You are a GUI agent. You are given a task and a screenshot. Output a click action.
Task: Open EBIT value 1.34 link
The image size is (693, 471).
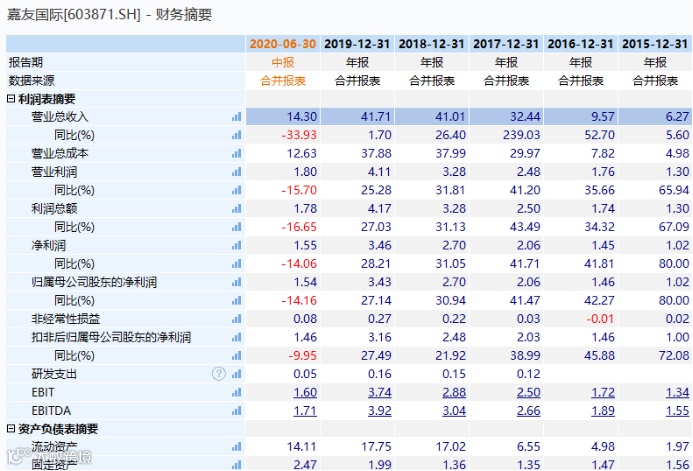pyautogui.click(x=677, y=392)
